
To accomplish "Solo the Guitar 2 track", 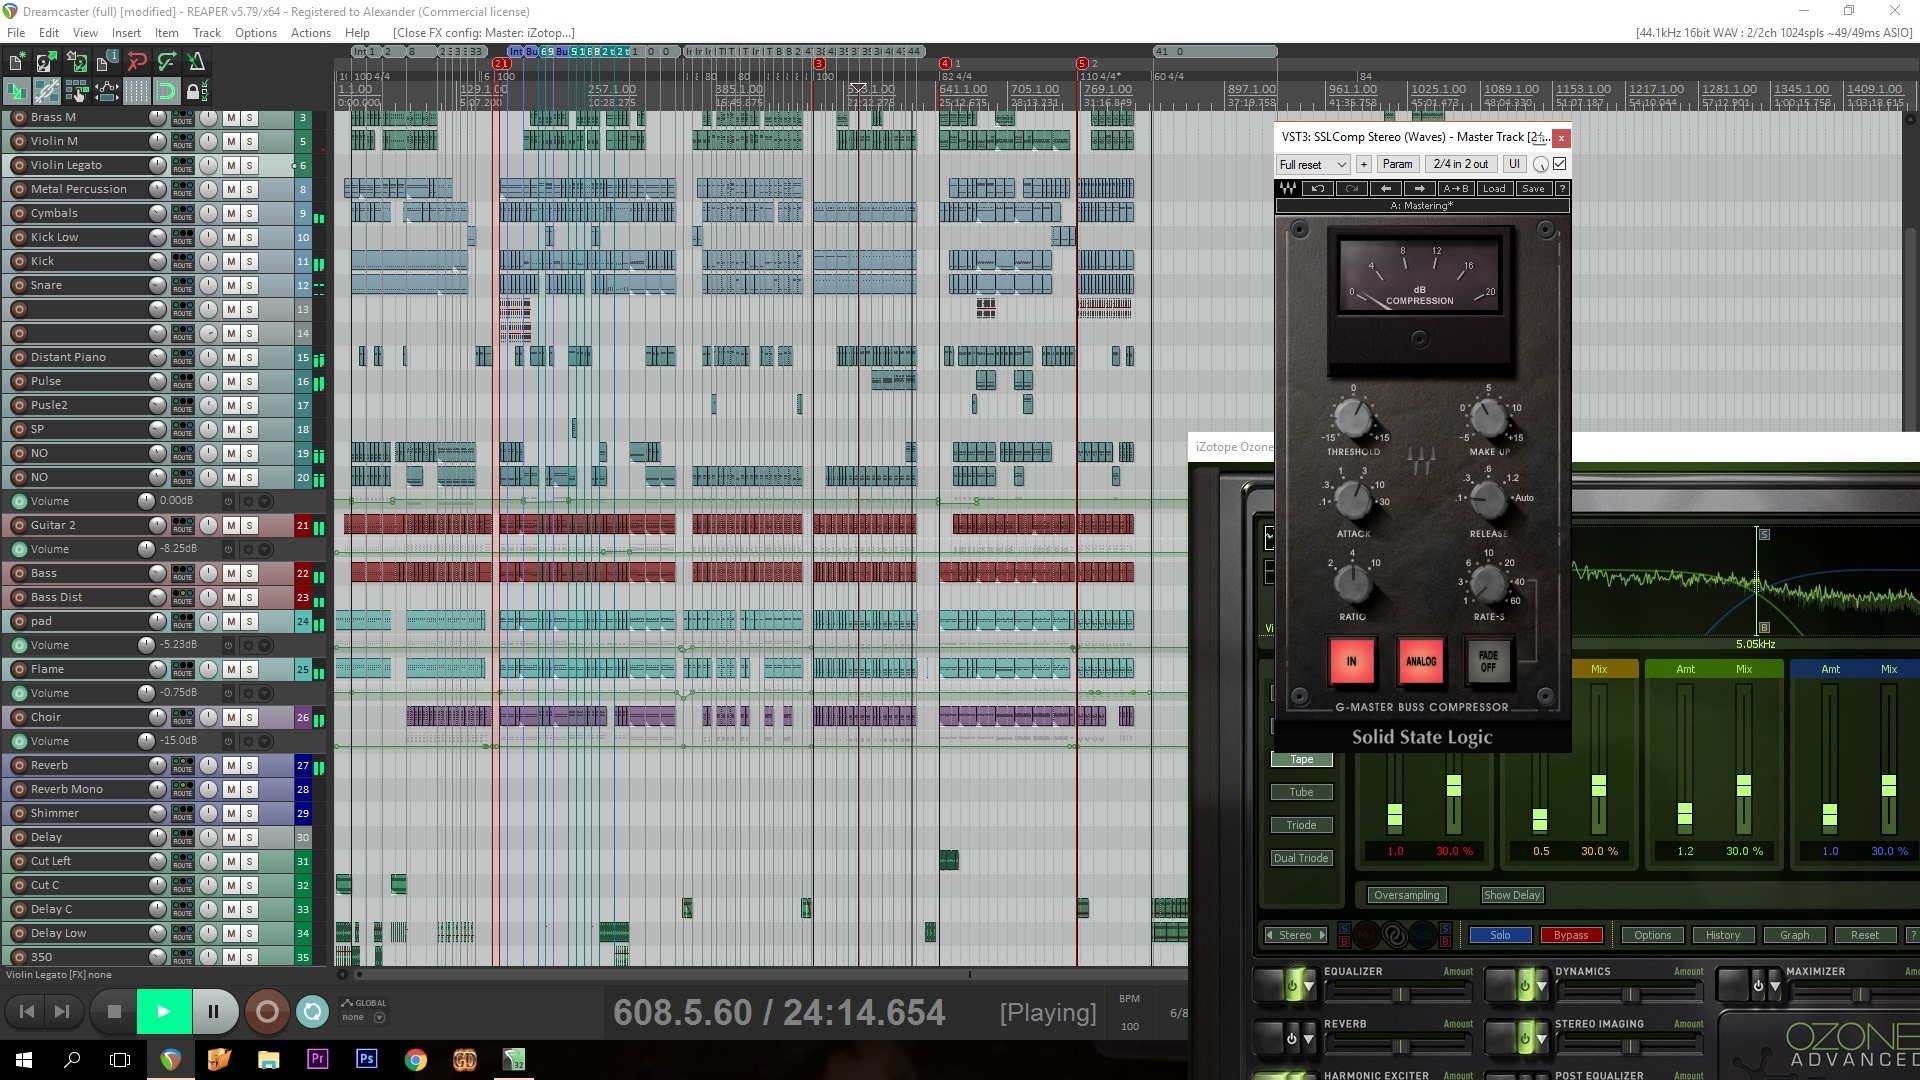I will click(x=250, y=525).
